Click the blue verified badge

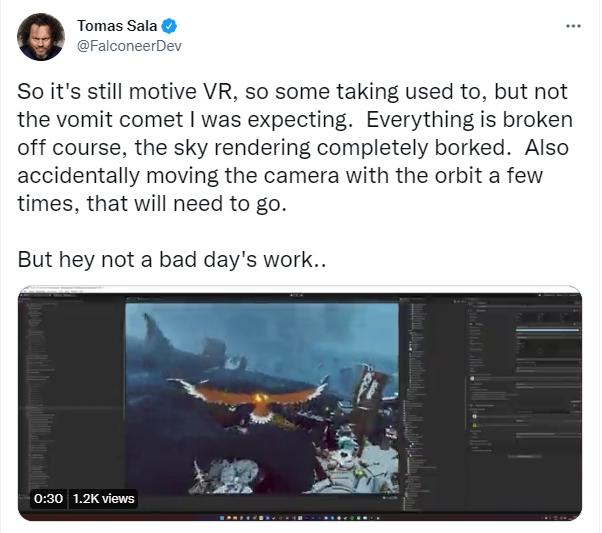tap(169, 26)
